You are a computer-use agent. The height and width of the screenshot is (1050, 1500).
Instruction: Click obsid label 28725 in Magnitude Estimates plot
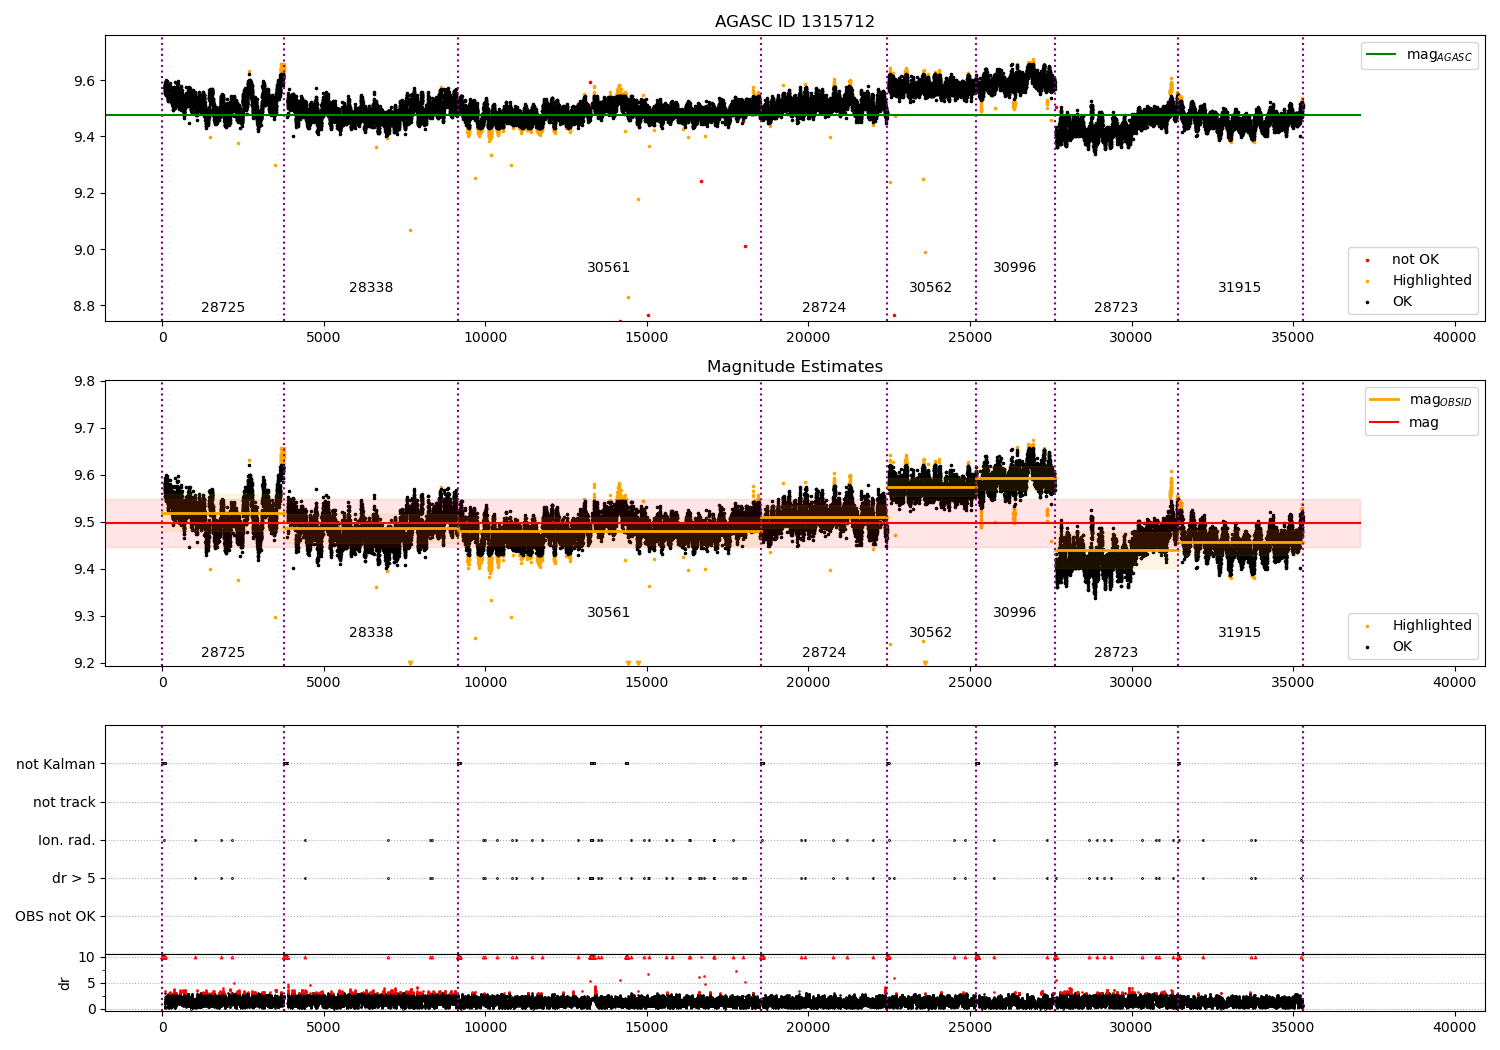[x=223, y=652]
